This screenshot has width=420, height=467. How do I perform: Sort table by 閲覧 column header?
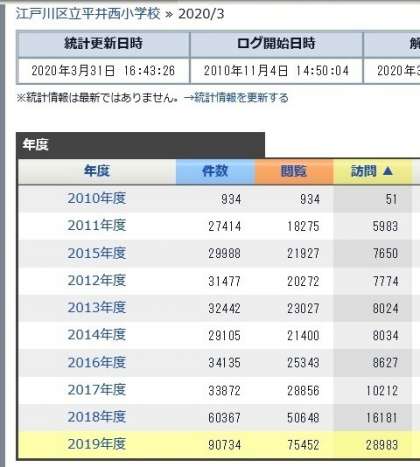(294, 171)
